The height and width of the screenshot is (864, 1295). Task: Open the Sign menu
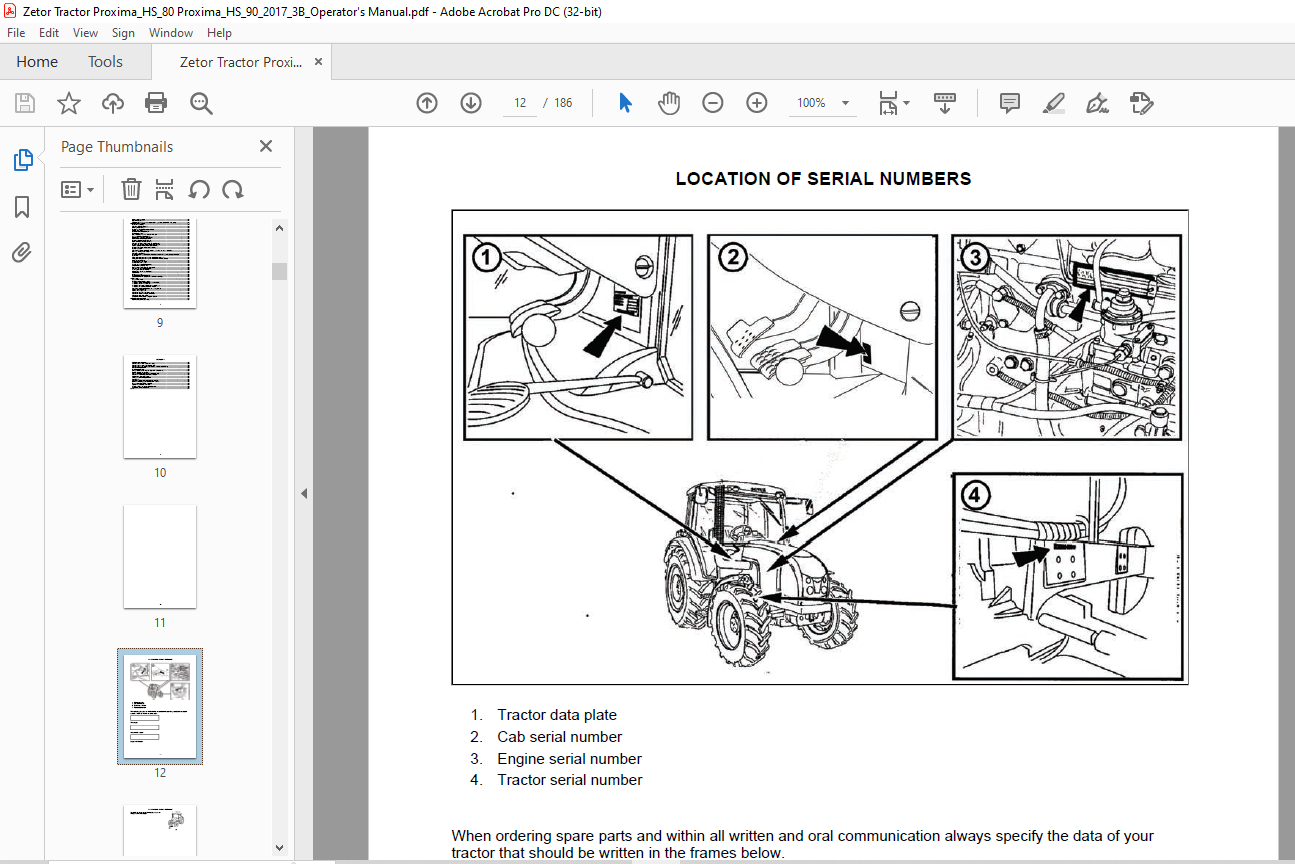pyautogui.click(x=124, y=33)
